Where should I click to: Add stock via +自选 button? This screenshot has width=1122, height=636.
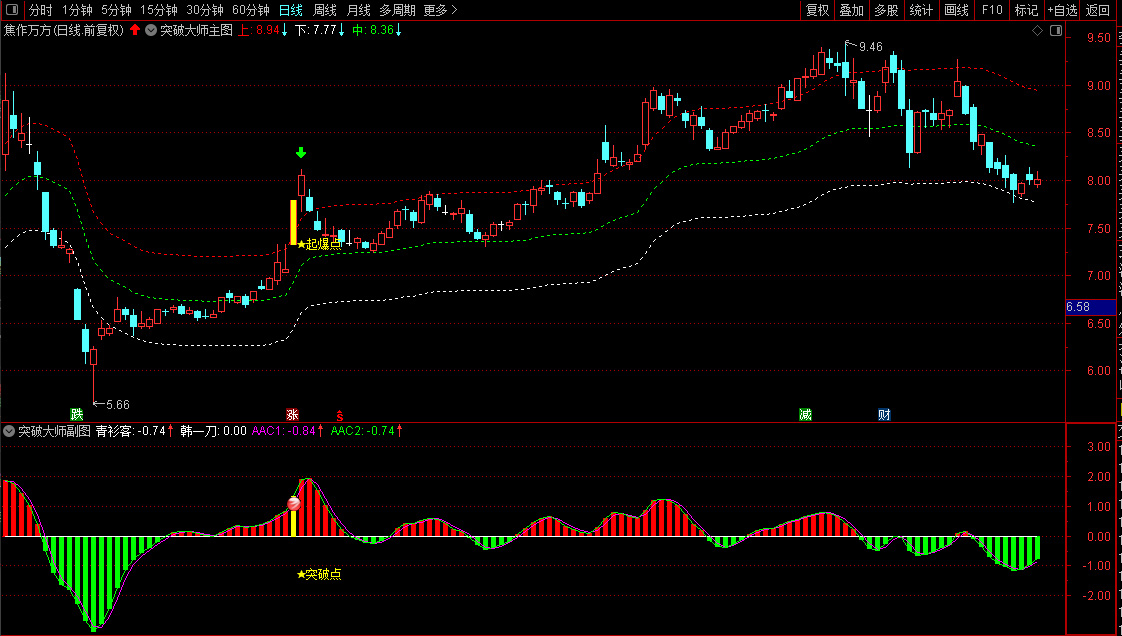pyautogui.click(x=1062, y=10)
